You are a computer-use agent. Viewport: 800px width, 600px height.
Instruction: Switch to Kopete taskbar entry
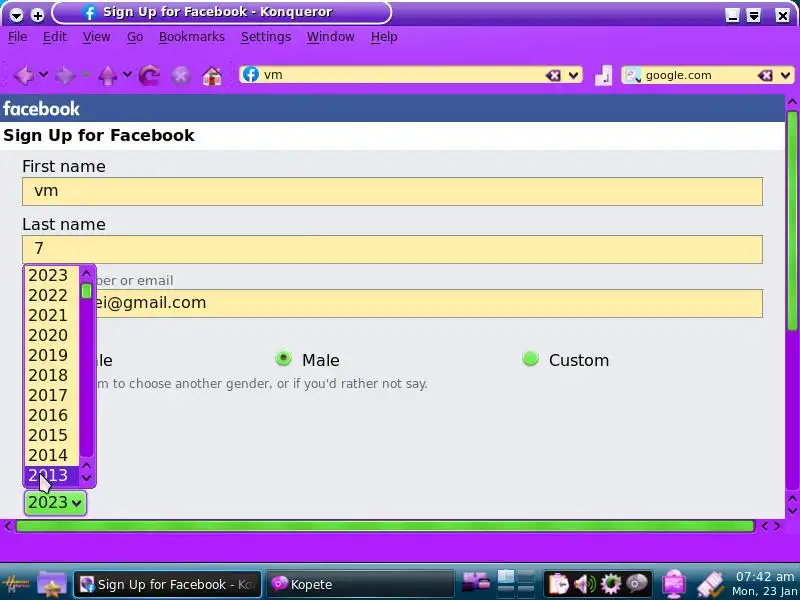point(360,584)
